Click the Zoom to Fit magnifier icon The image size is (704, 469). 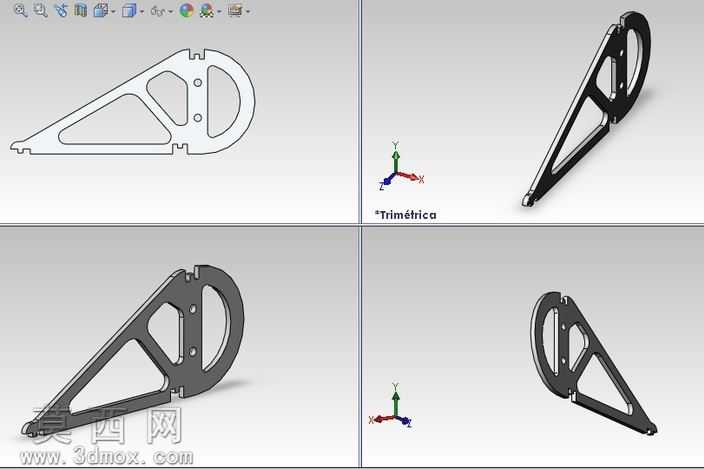pos(20,10)
